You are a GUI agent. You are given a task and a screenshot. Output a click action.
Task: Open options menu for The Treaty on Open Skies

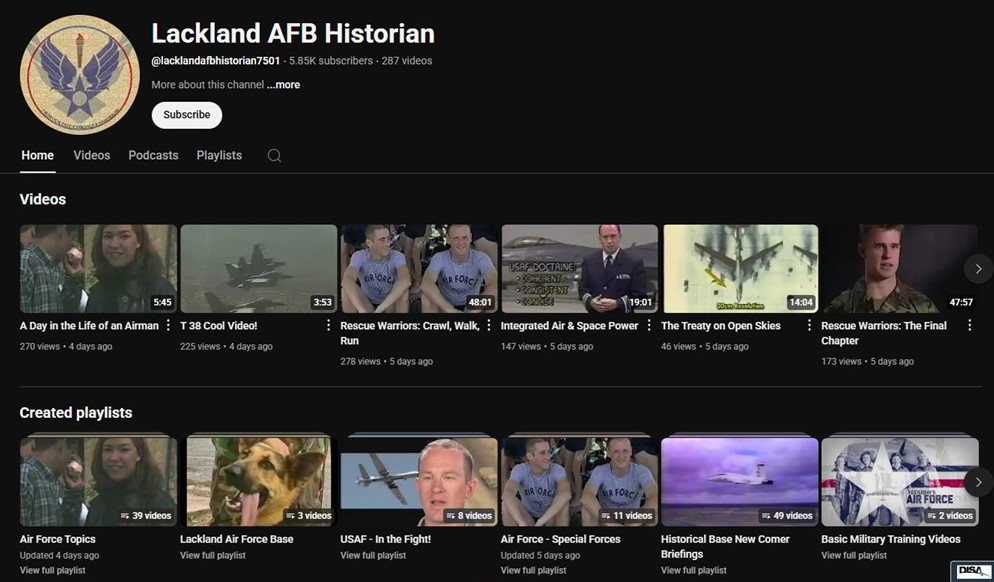pyautogui.click(x=810, y=325)
